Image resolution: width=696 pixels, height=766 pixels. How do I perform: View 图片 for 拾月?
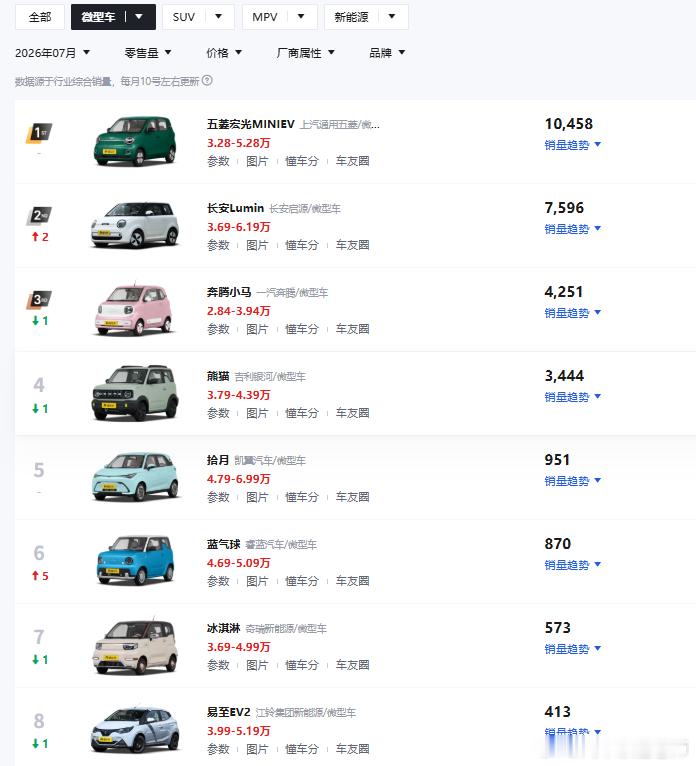[257, 497]
